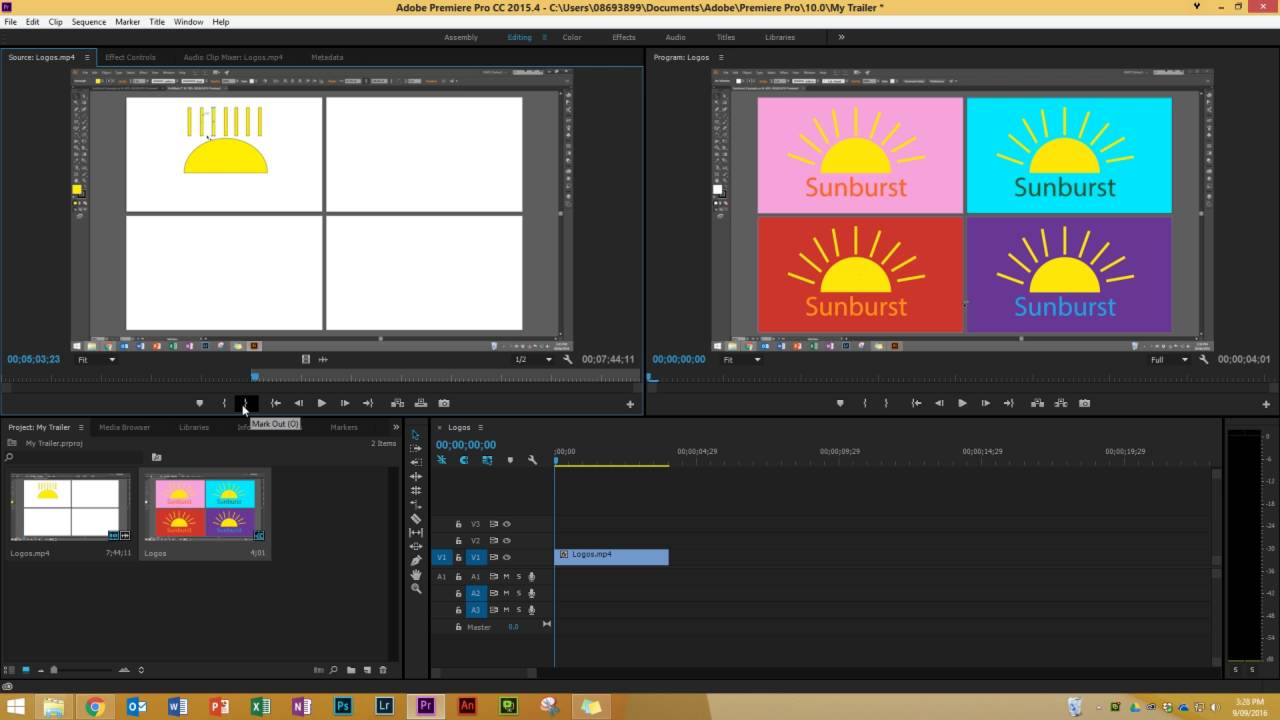Screen dimensions: 1280x720
Task: Open the Logos timeline panel menu
Action: (480, 427)
